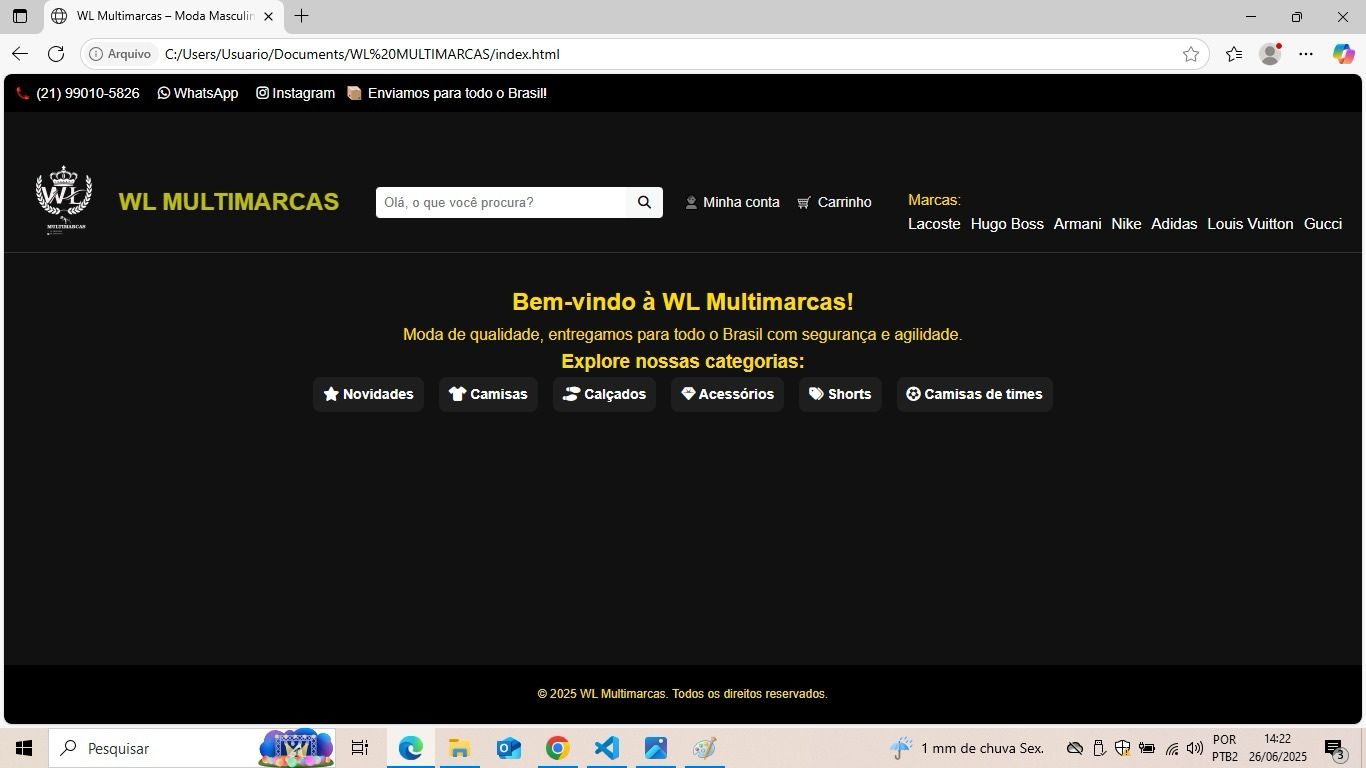
Task: Open the WhatsApp link
Action: pos(198,93)
